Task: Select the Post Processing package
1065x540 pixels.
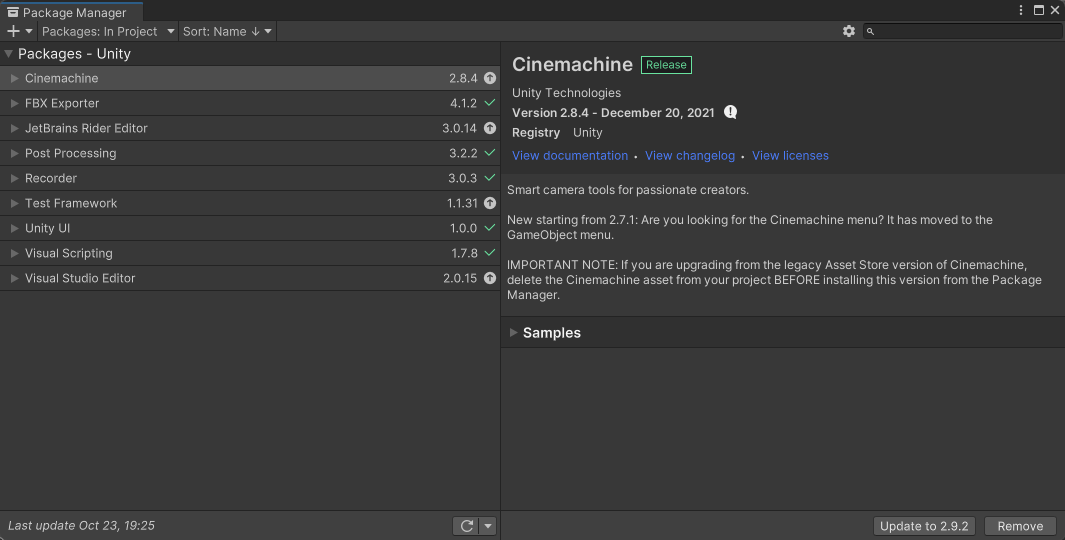Action: click(250, 154)
